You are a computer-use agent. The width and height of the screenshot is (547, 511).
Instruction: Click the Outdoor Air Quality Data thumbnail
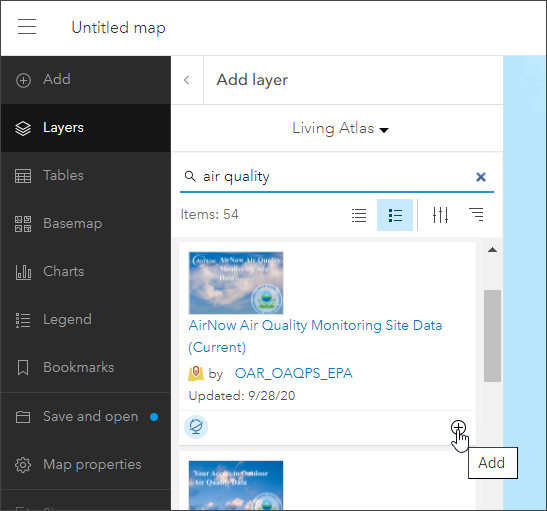coord(236,486)
